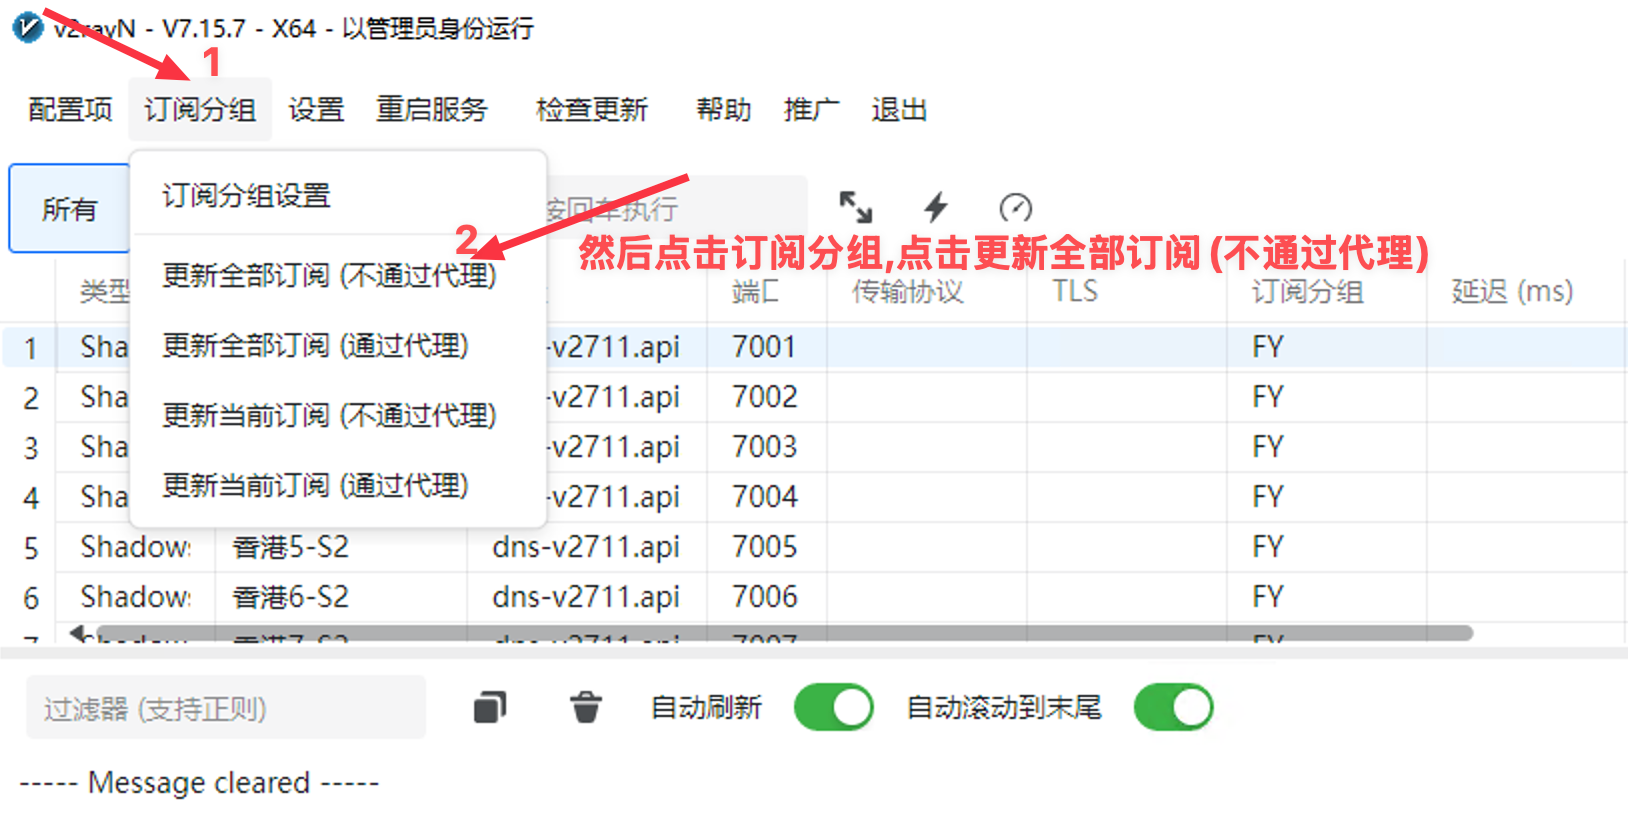Click the log filter regex input field
Image resolution: width=1628 pixels, height=832 pixels.
(226, 708)
